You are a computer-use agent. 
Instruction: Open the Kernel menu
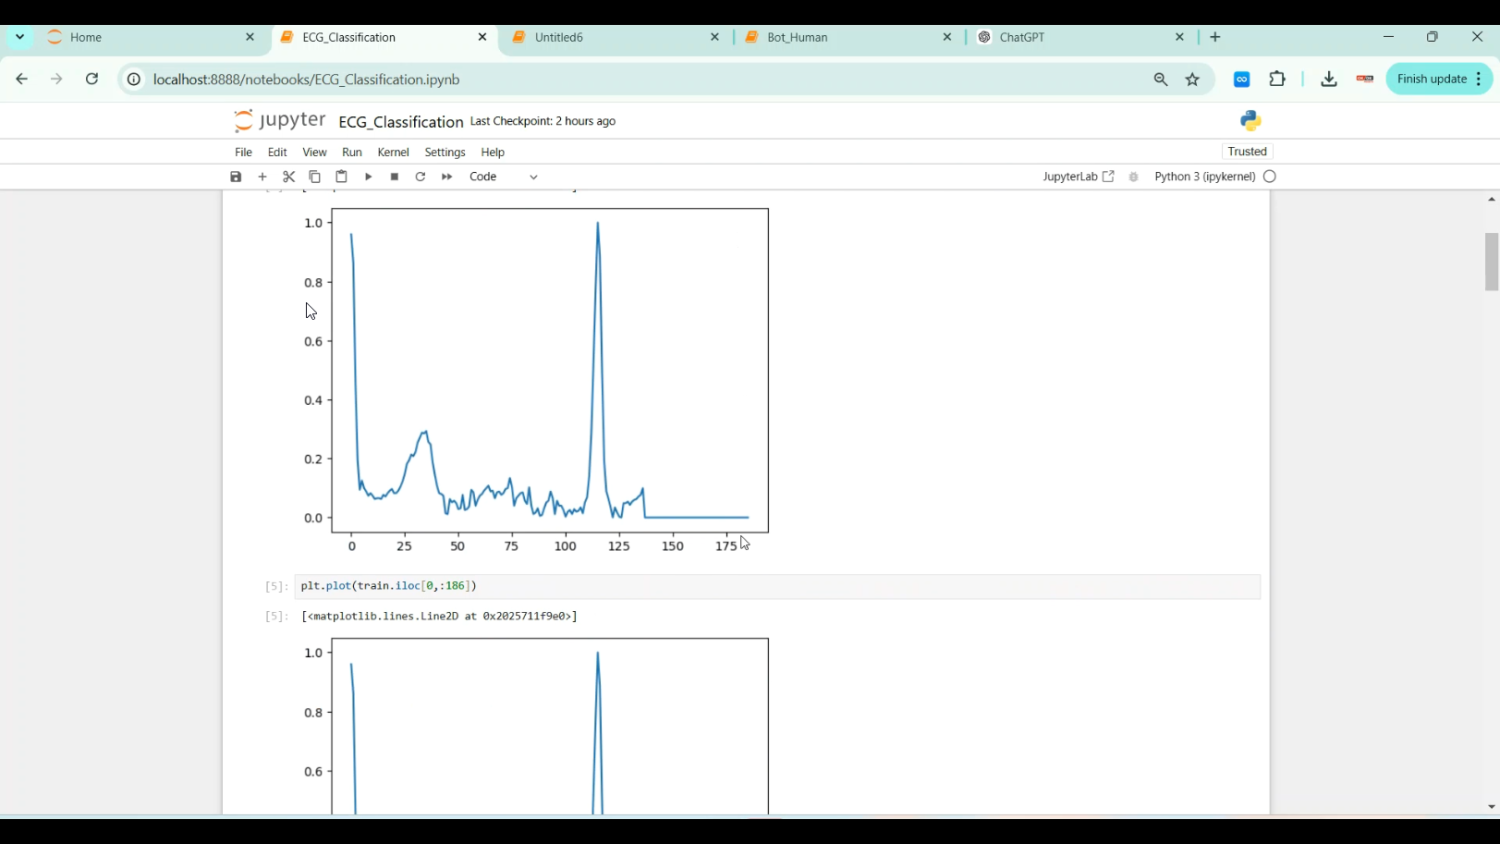coord(393,152)
